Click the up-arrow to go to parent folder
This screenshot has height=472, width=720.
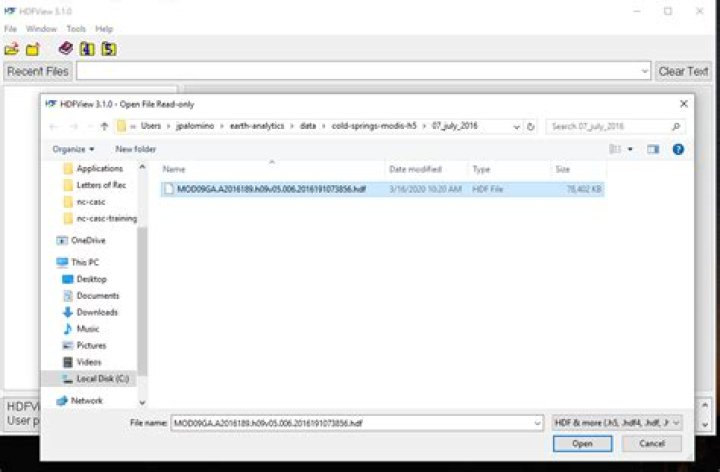tap(104, 127)
